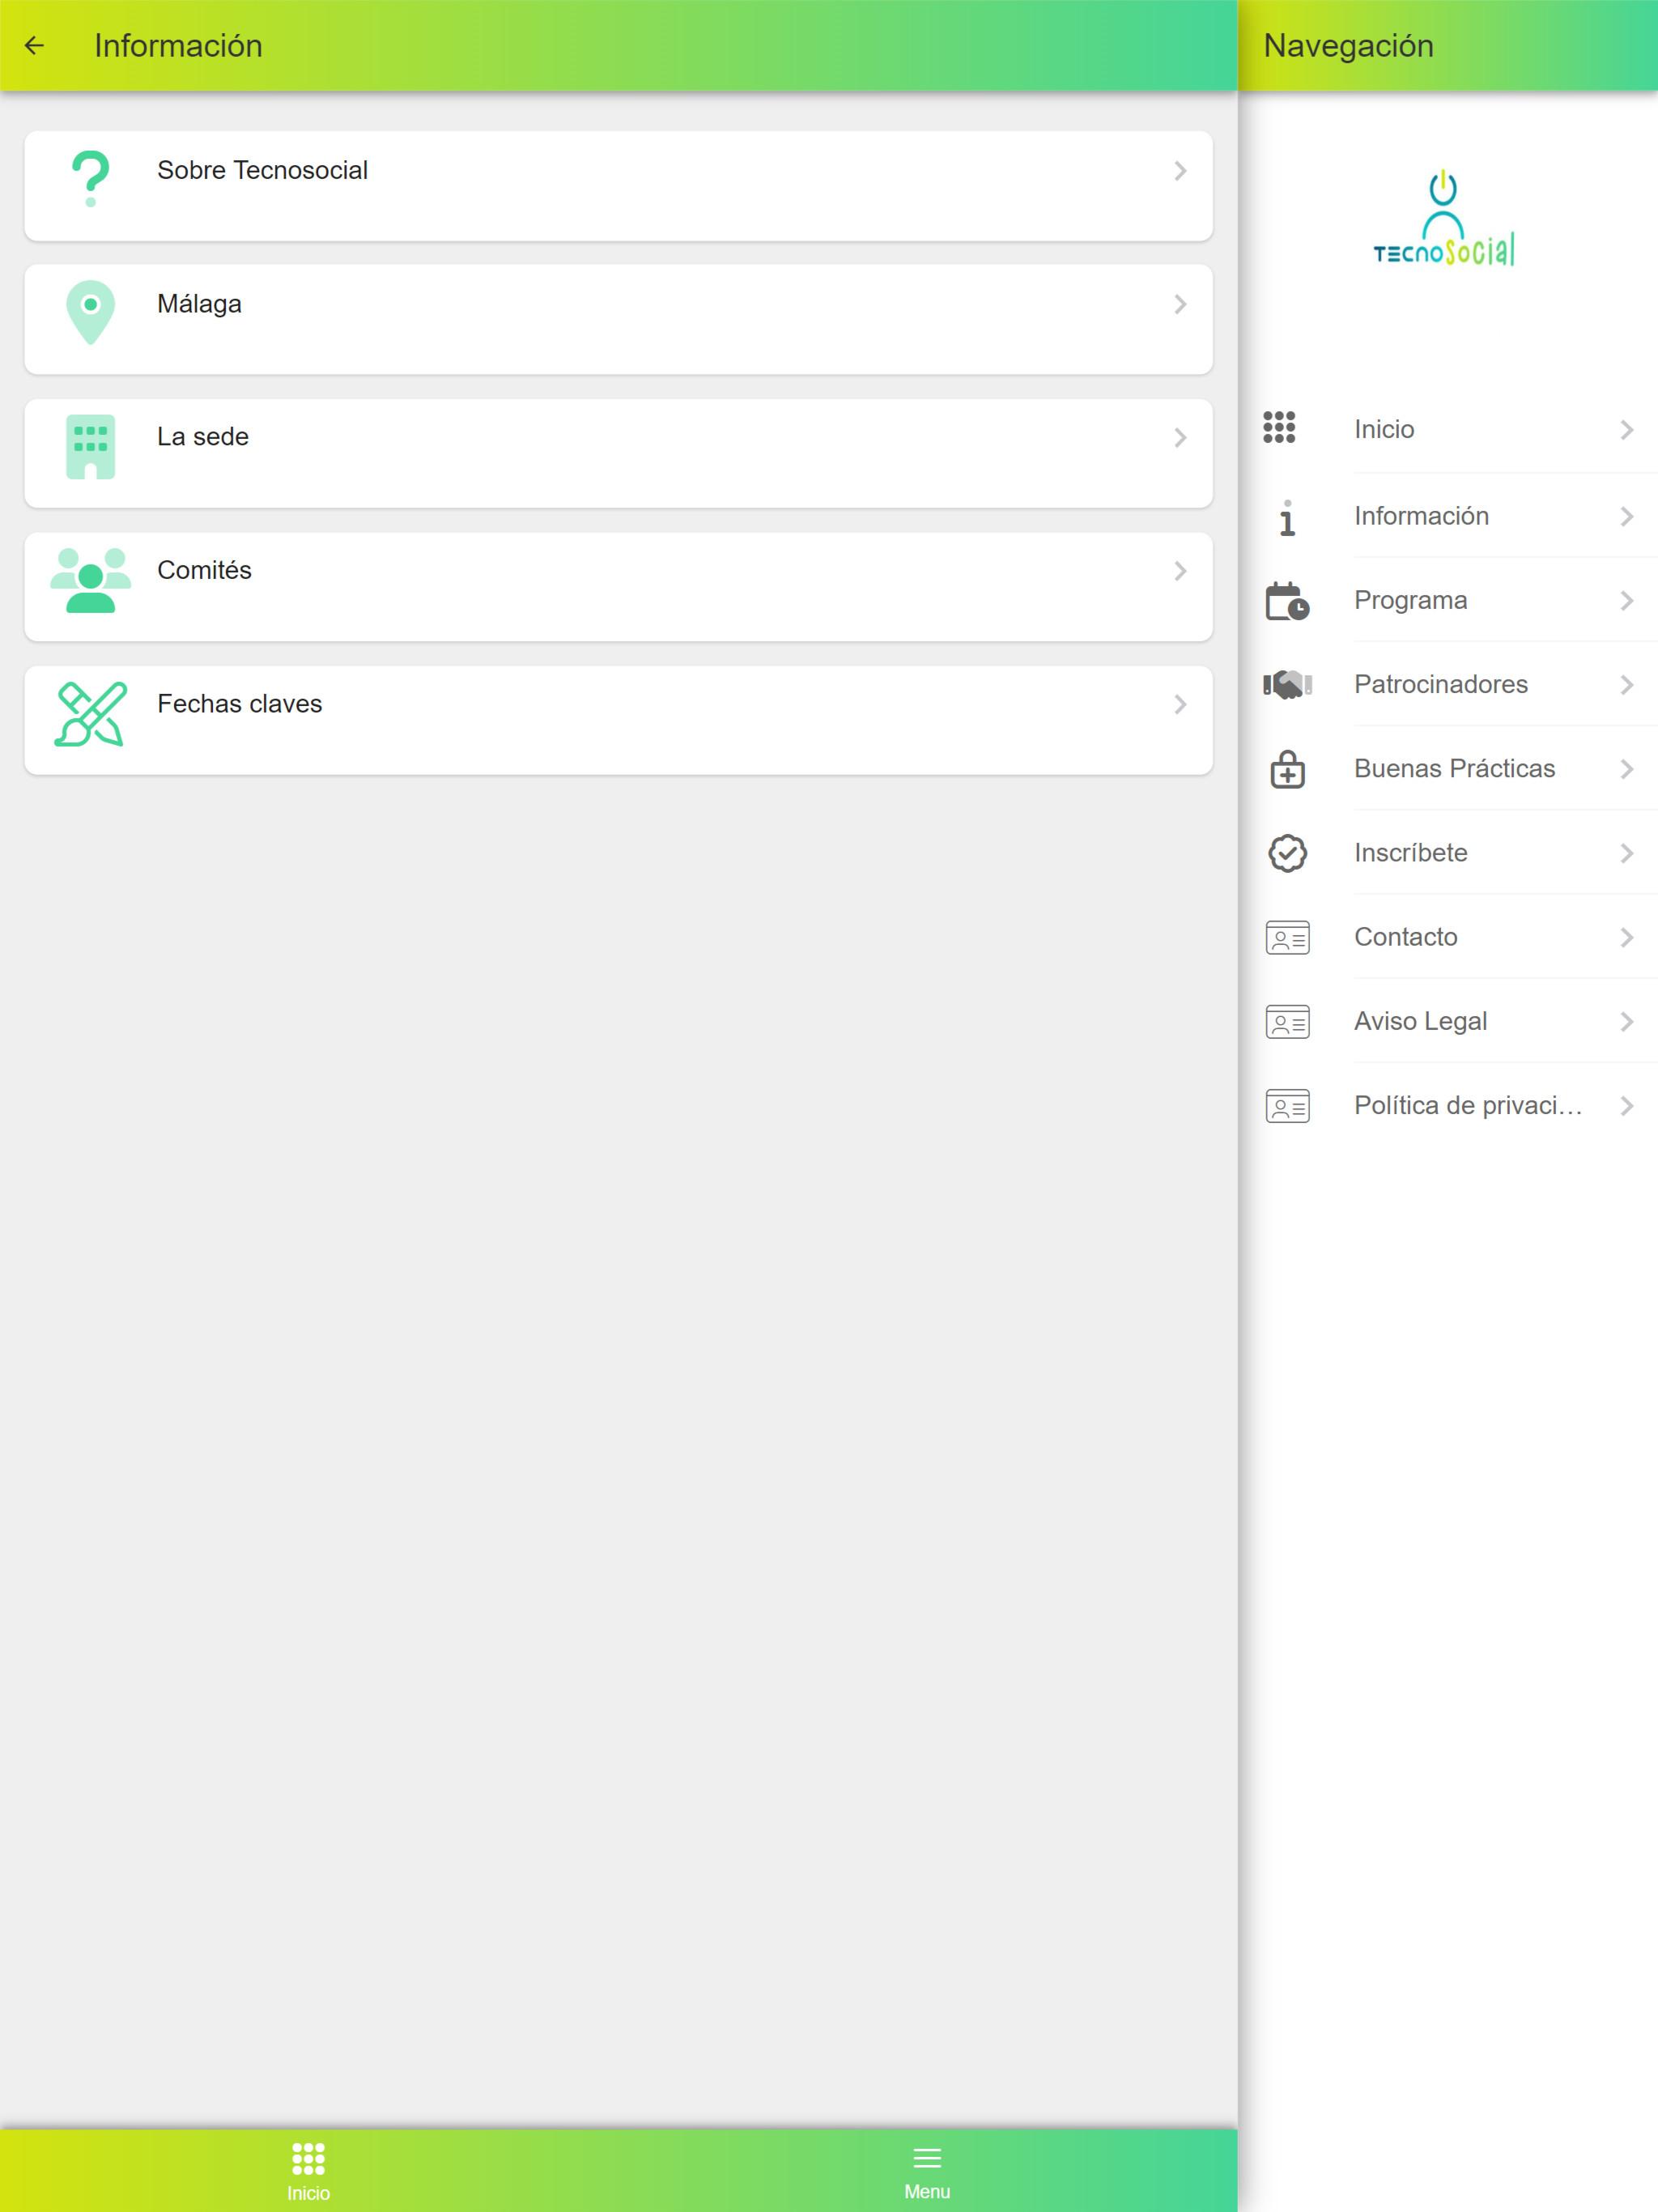
Task: Click the chevron next to Contacto
Action: tap(1627, 938)
